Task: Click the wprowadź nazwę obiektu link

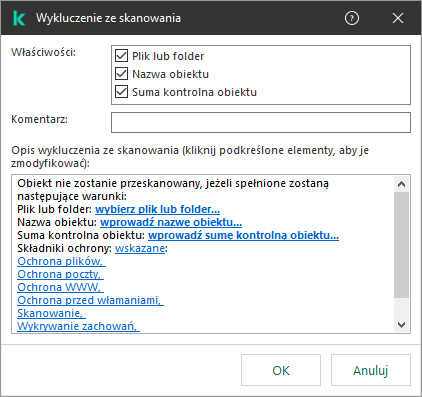Action: click(171, 222)
